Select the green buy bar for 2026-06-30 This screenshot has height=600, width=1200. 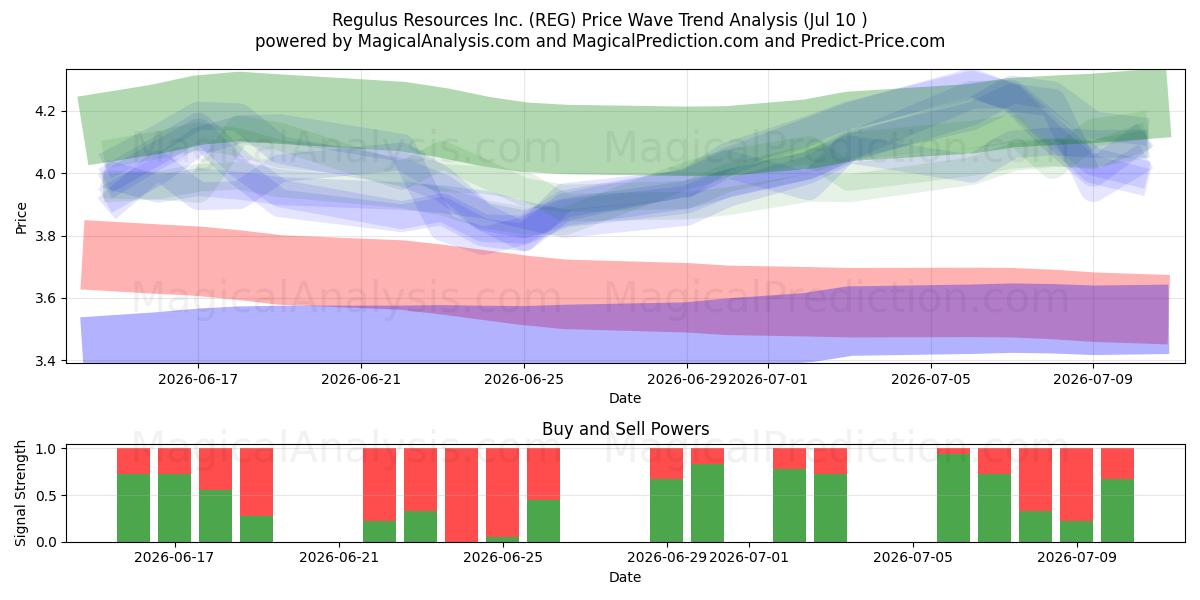tap(708, 503)
